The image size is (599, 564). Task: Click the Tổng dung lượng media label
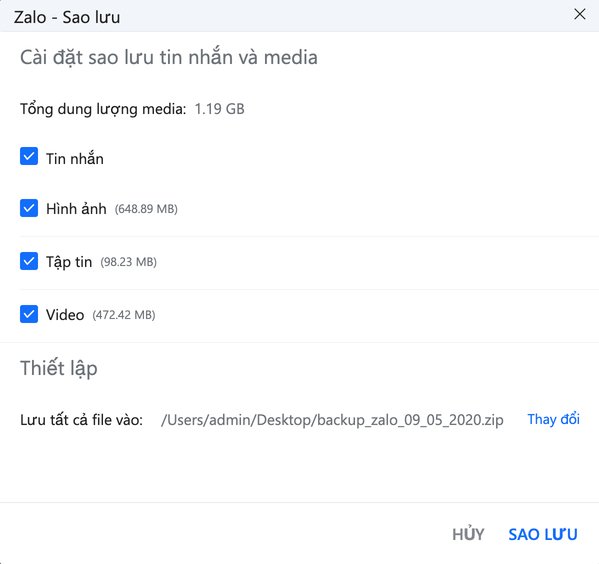pyautogui.click(x=103, y=109)
